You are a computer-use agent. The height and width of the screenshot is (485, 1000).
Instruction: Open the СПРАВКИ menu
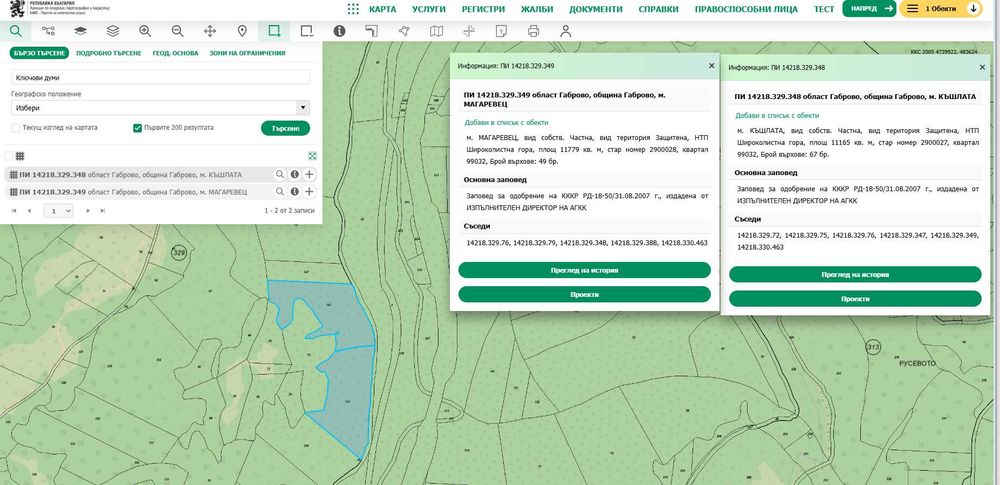(658, 10)
